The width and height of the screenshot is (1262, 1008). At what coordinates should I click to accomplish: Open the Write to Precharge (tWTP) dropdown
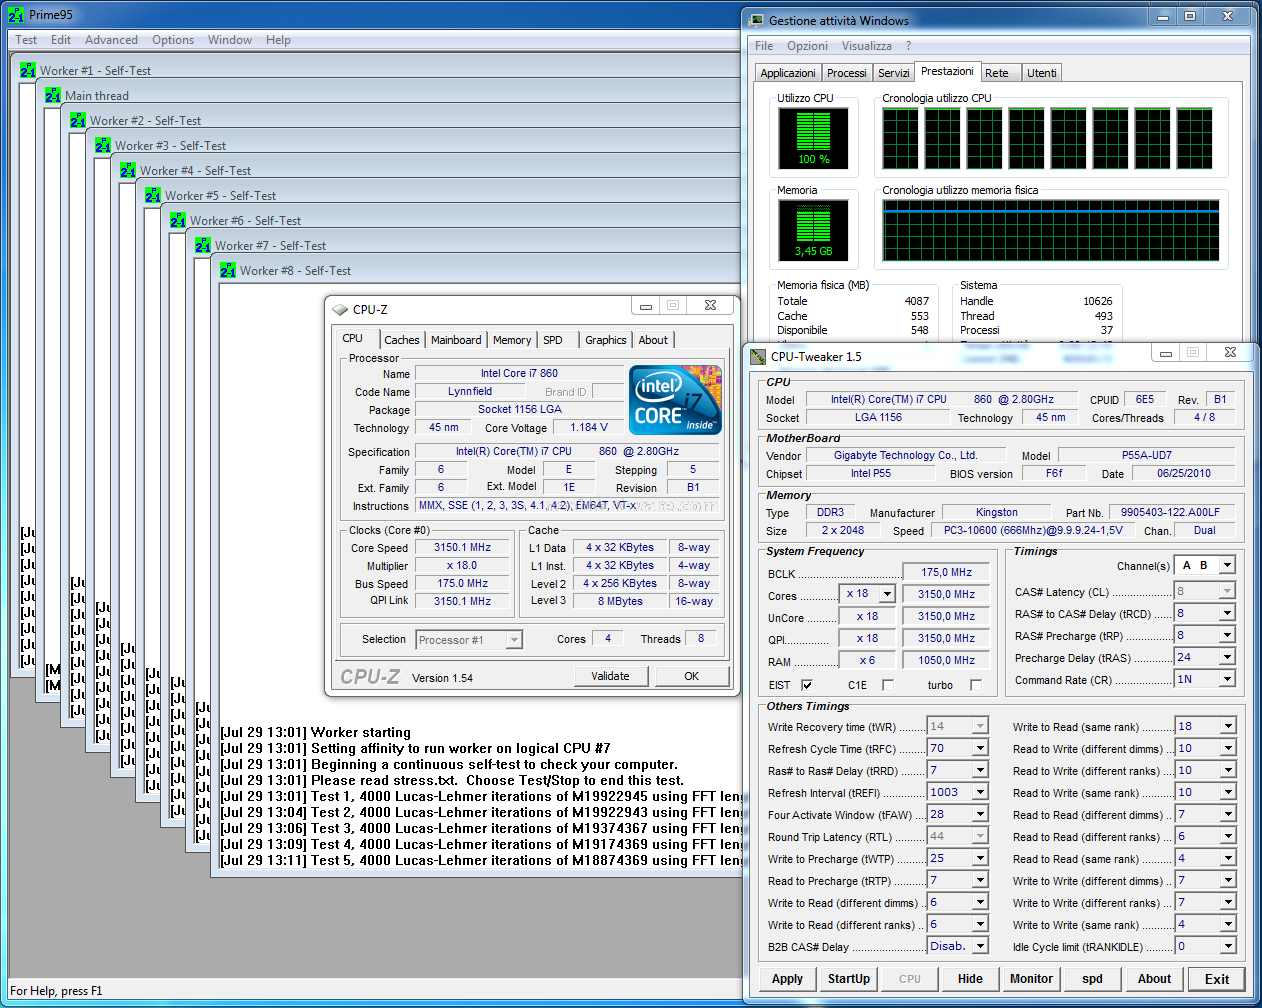coord(980,858)
